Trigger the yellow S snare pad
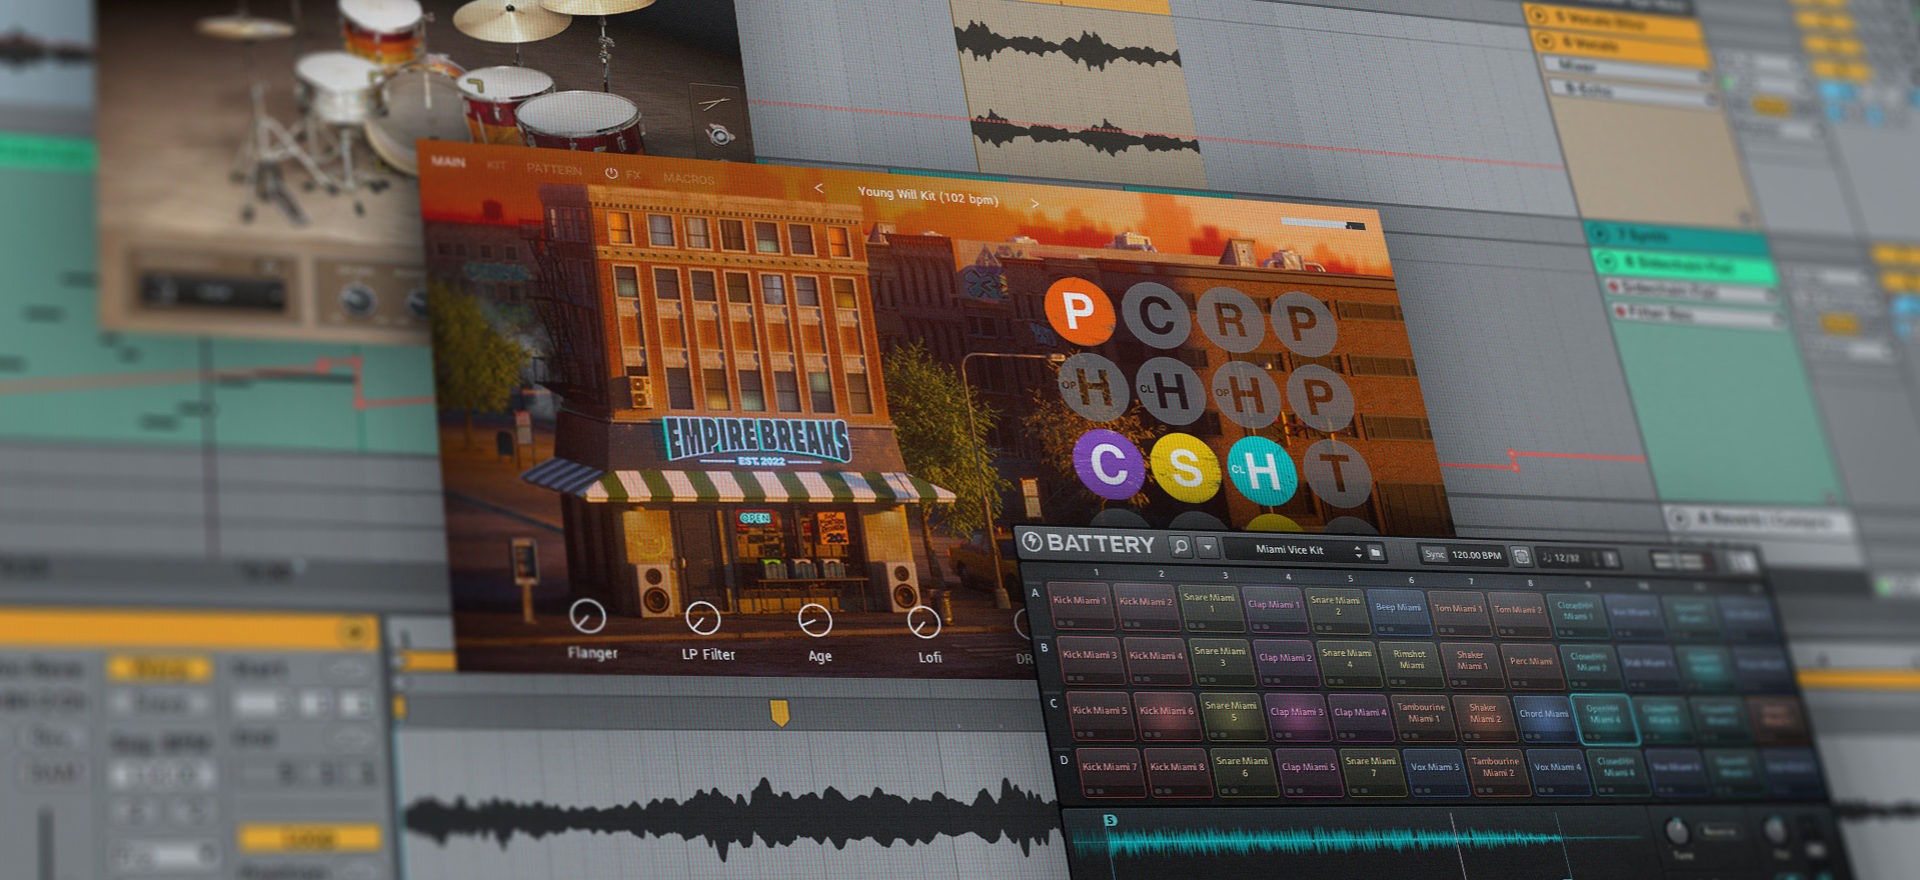The height and width of the screenshot is (880, 1920). tap(1186, 467)
